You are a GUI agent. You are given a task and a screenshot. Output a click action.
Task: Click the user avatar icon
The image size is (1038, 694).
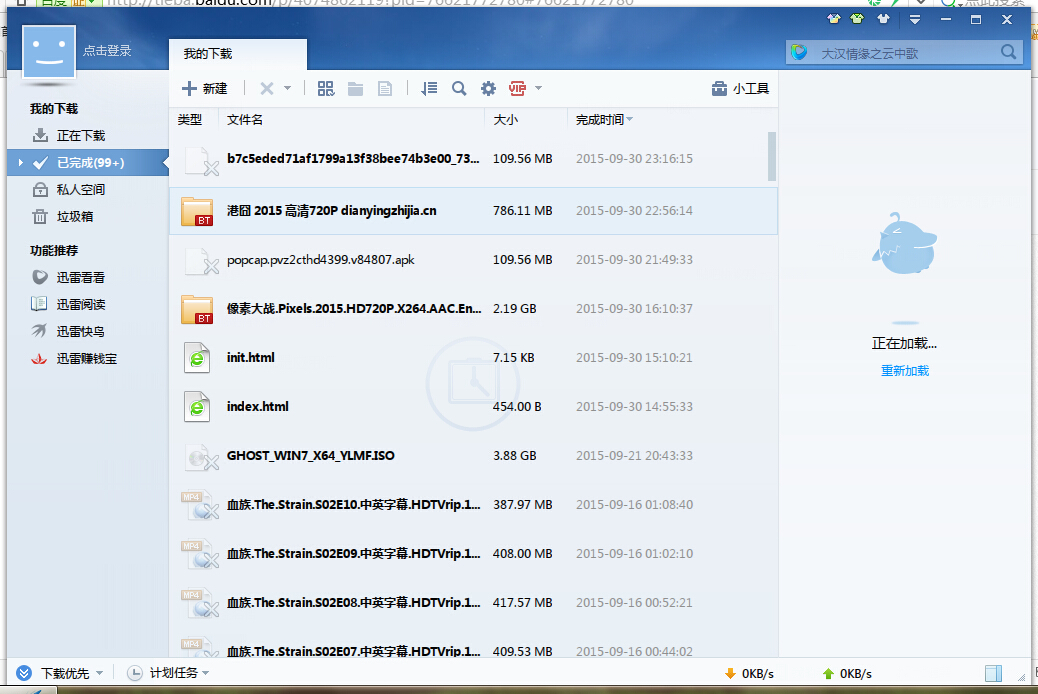48,52
